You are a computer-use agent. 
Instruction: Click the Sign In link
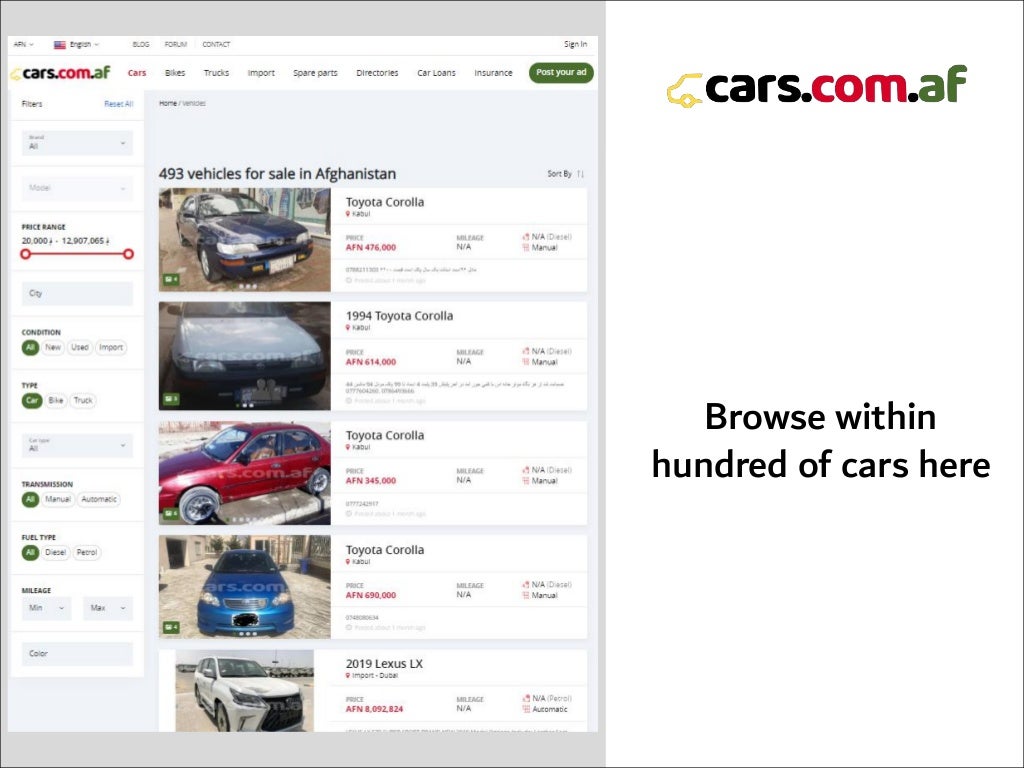575,44
